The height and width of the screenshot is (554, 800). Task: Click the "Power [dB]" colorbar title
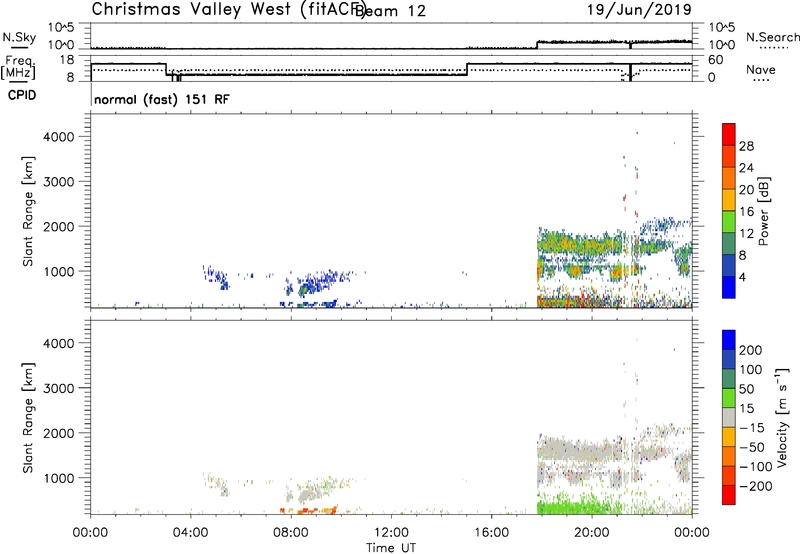763,211
